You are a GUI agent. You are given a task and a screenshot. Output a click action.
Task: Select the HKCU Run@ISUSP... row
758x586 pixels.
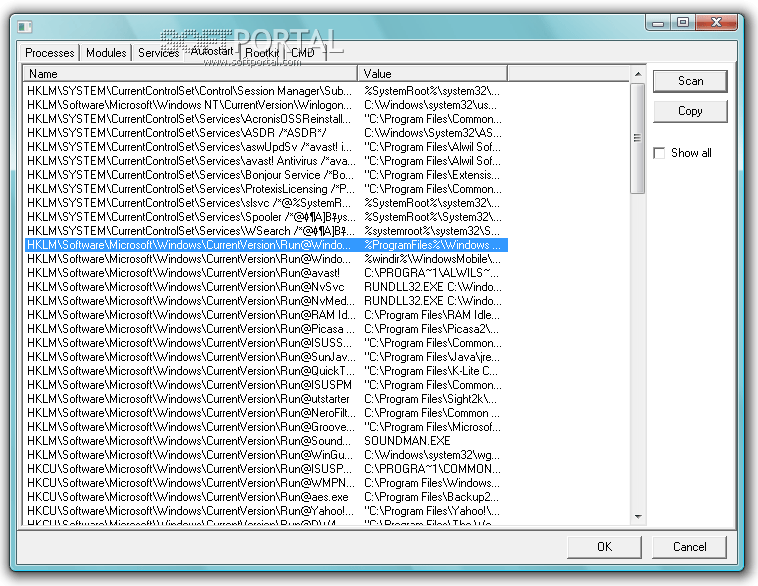(266, 469)
